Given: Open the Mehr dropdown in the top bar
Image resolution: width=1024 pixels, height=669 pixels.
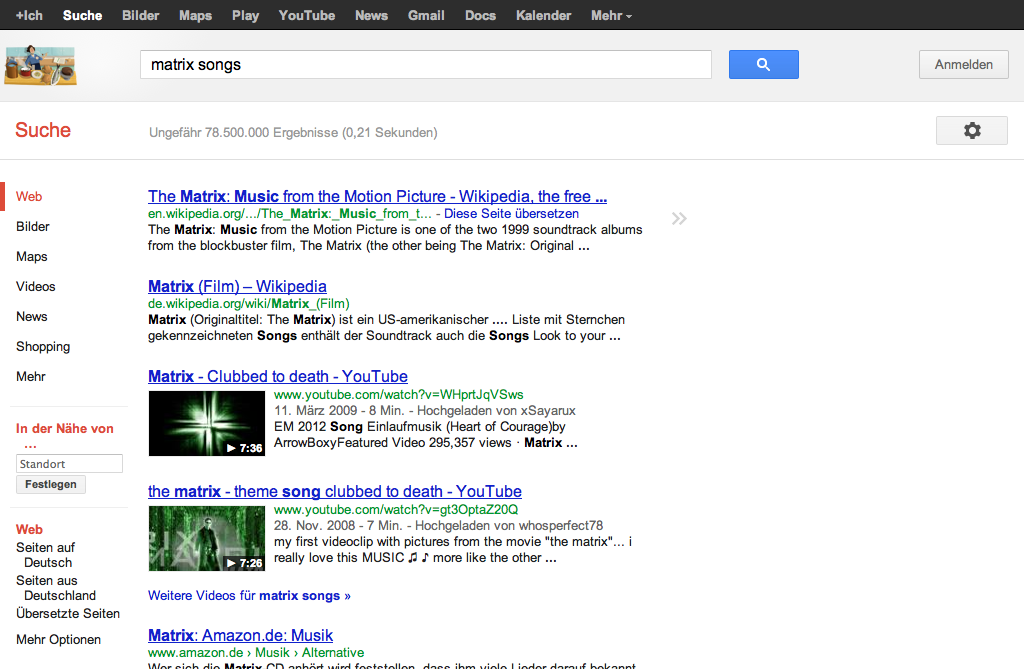Looking at the screenshot, I should point(611,15).
